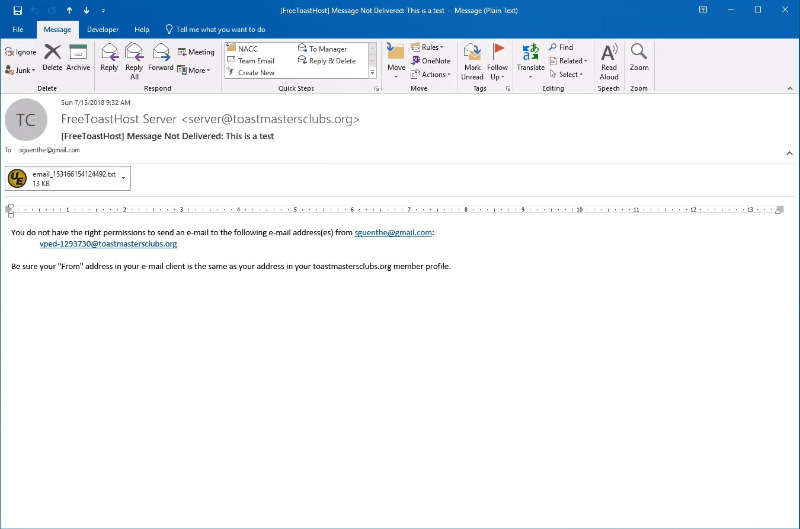Mark the message as Unread
Viewport: 800px width, 529px height.
pos(472,61)
